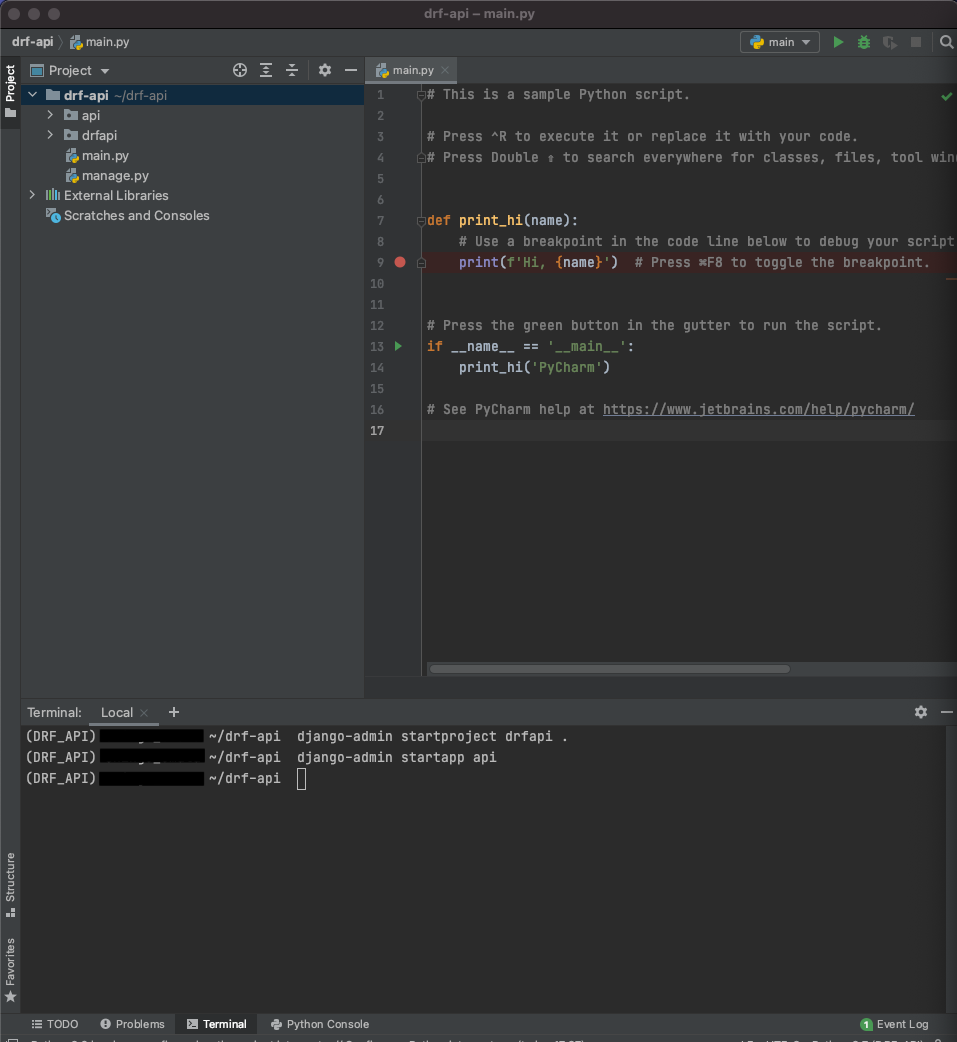Viewport: 957px width, 1042px height.
Task: Toggle the breakpoint on line 9
Action: [x=400, y=262]
